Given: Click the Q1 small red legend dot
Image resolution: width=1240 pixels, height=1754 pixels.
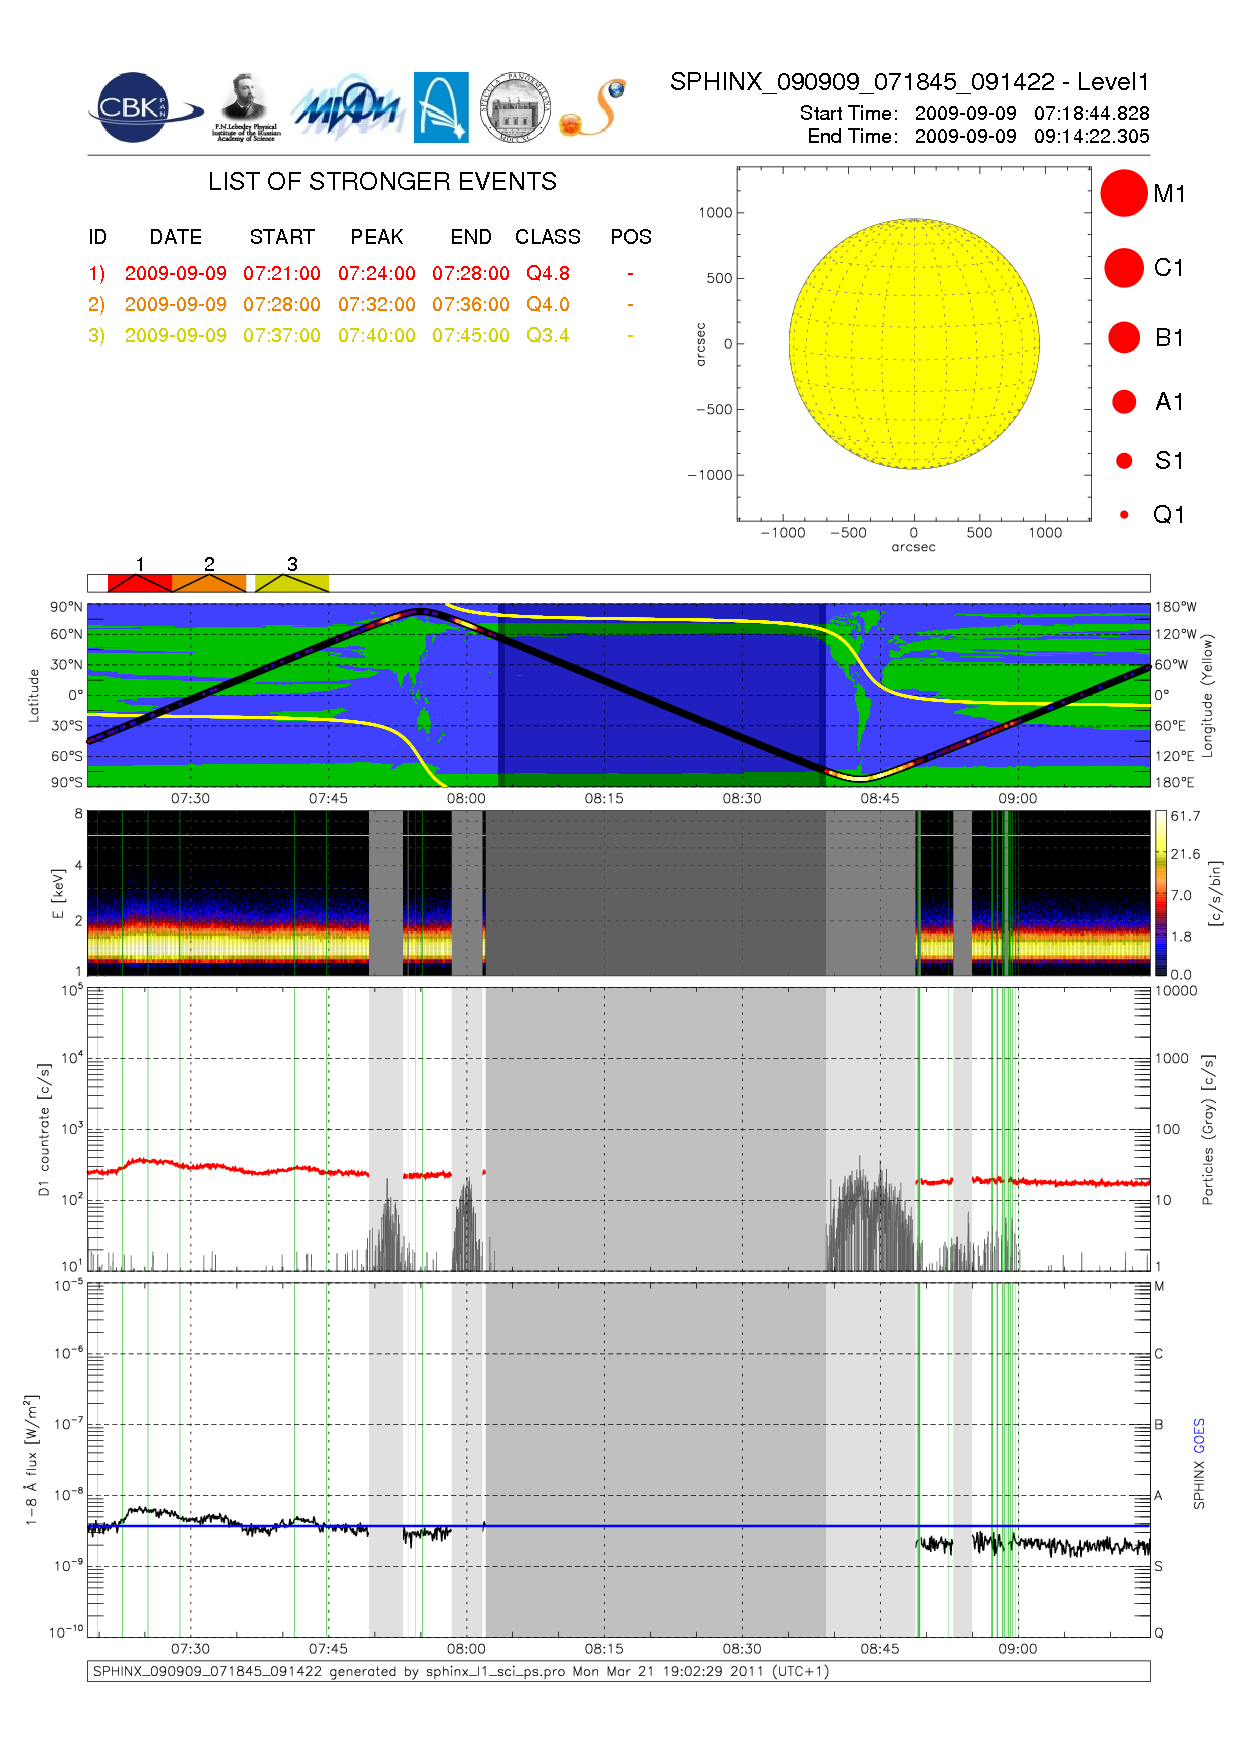Looking at the screenshot, I should pos(1124,515).
